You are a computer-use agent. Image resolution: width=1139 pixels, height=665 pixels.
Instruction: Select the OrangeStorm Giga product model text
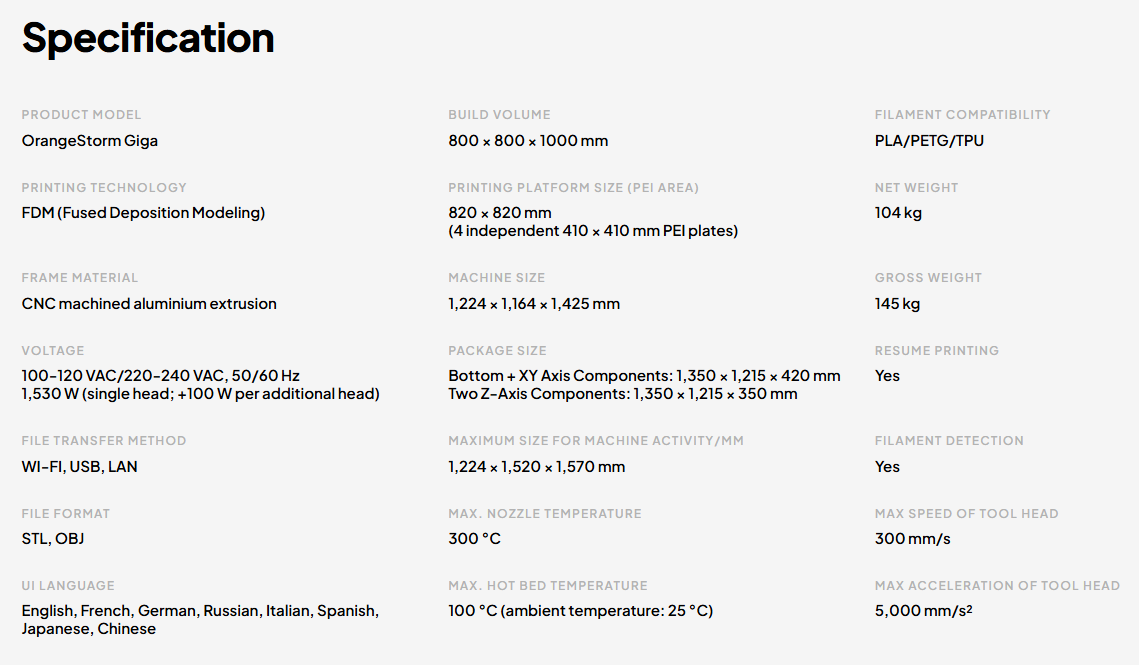pyautogui.click(x=89, y=141)
